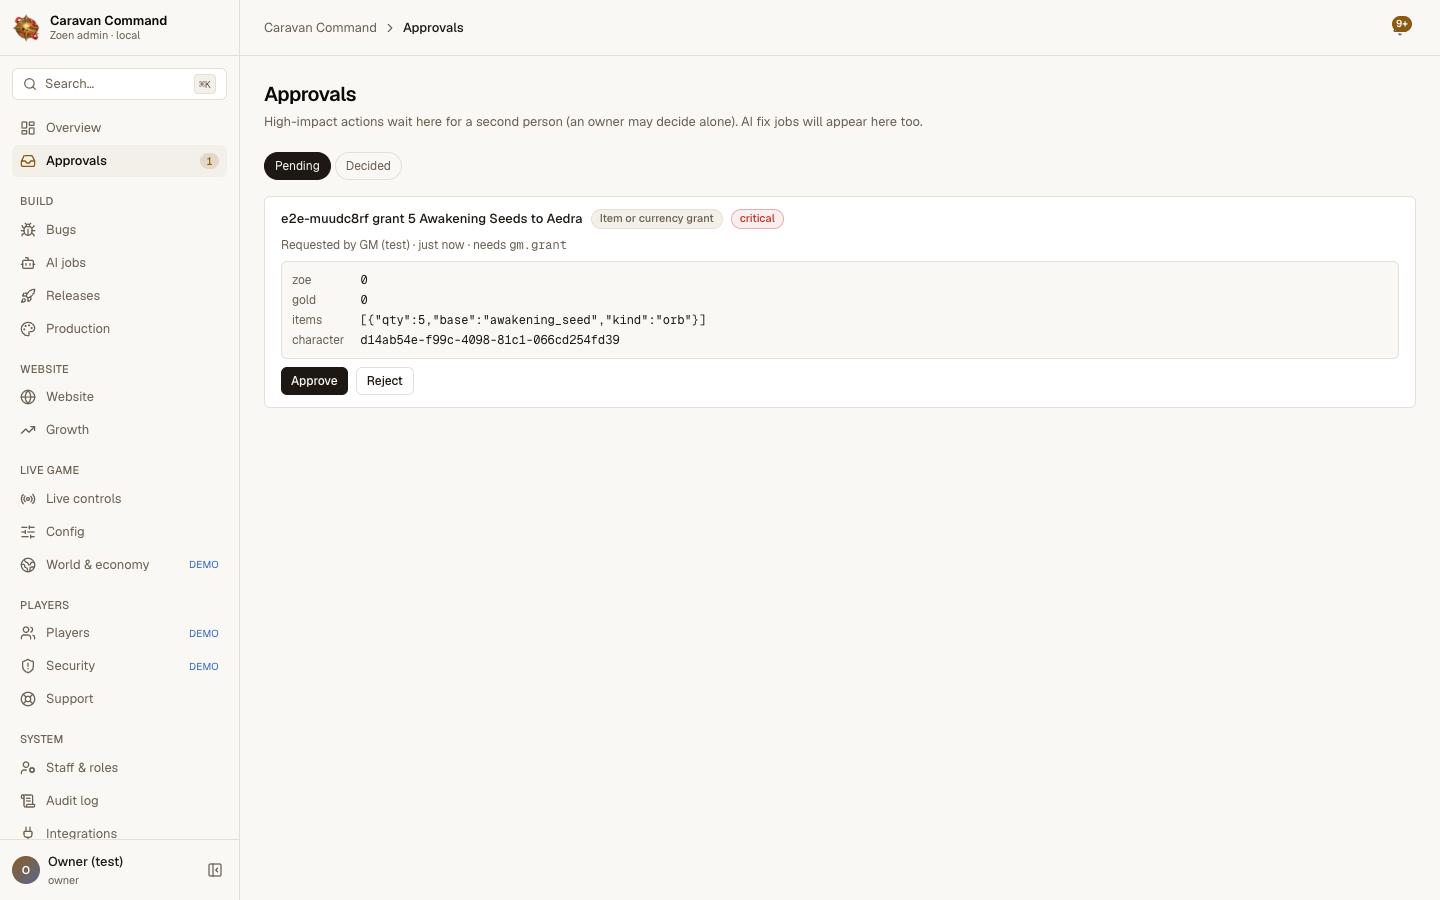Click the Security shield icon

point(28,666)
